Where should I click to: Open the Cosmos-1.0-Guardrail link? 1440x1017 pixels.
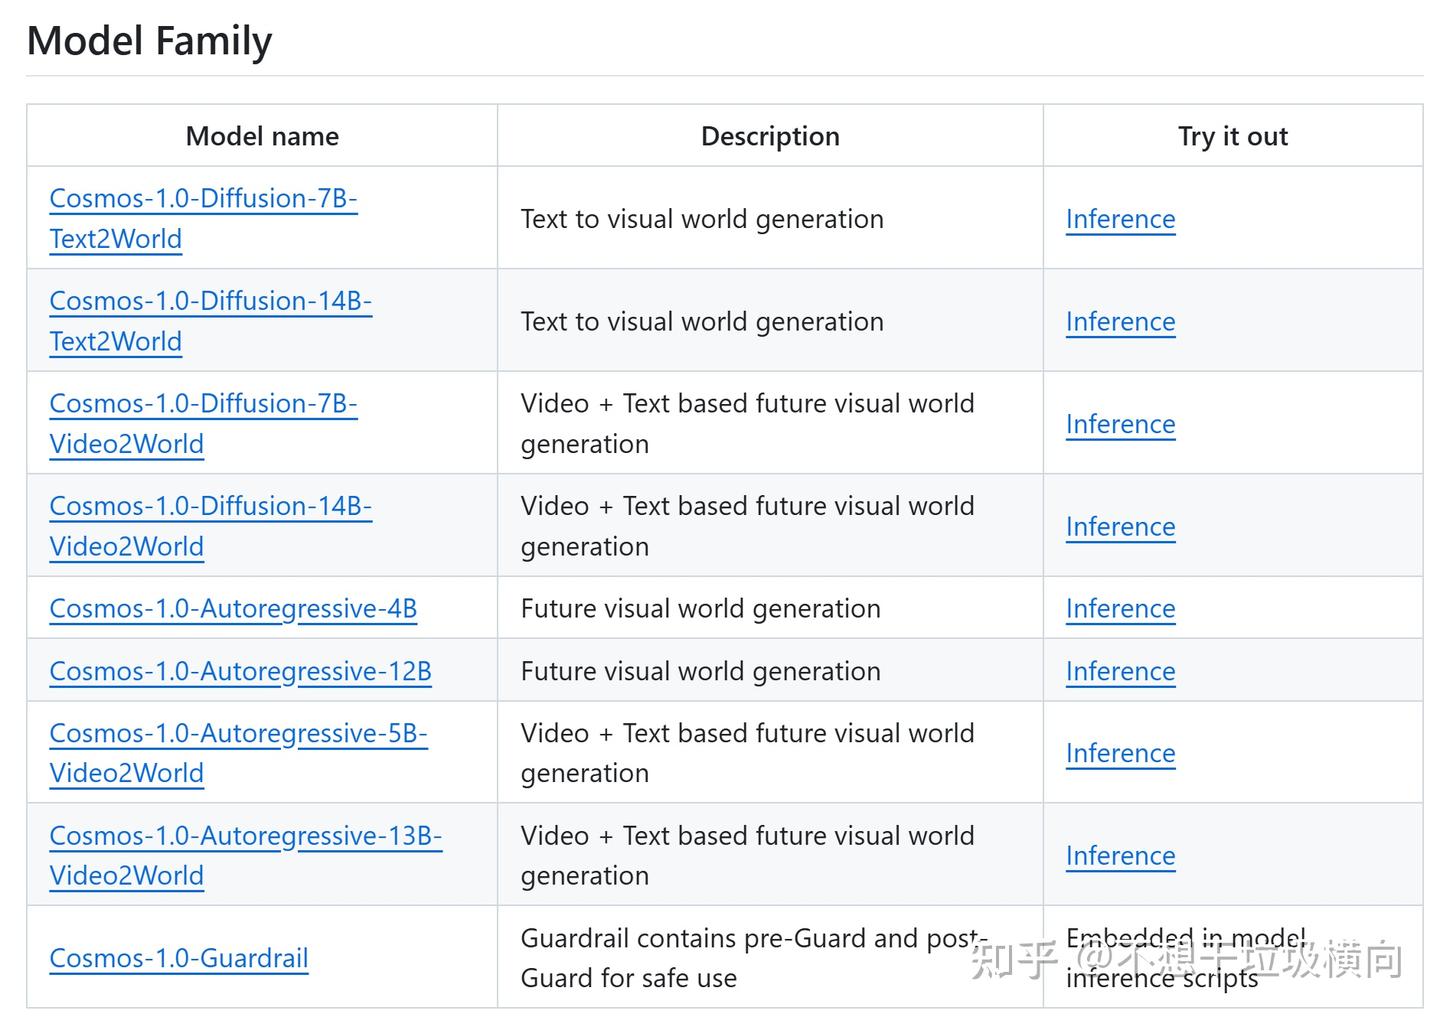179,958
